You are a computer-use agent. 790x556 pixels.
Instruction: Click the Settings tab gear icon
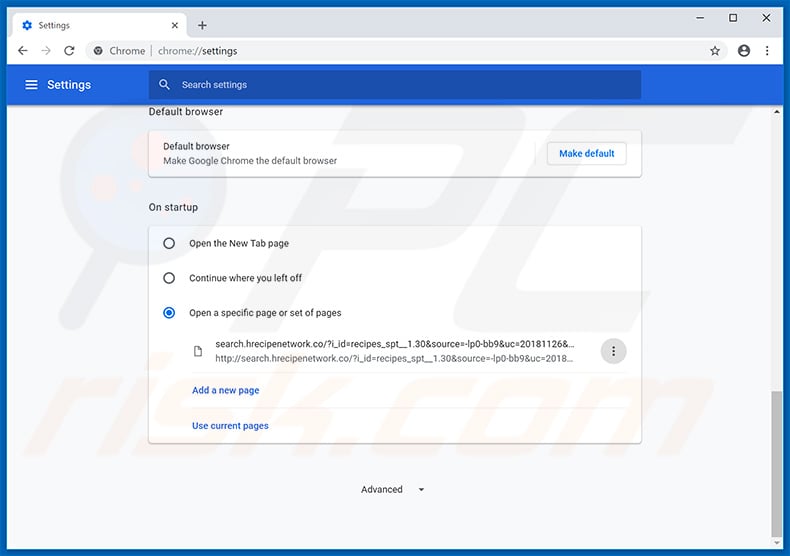click(x=27, y=25)
